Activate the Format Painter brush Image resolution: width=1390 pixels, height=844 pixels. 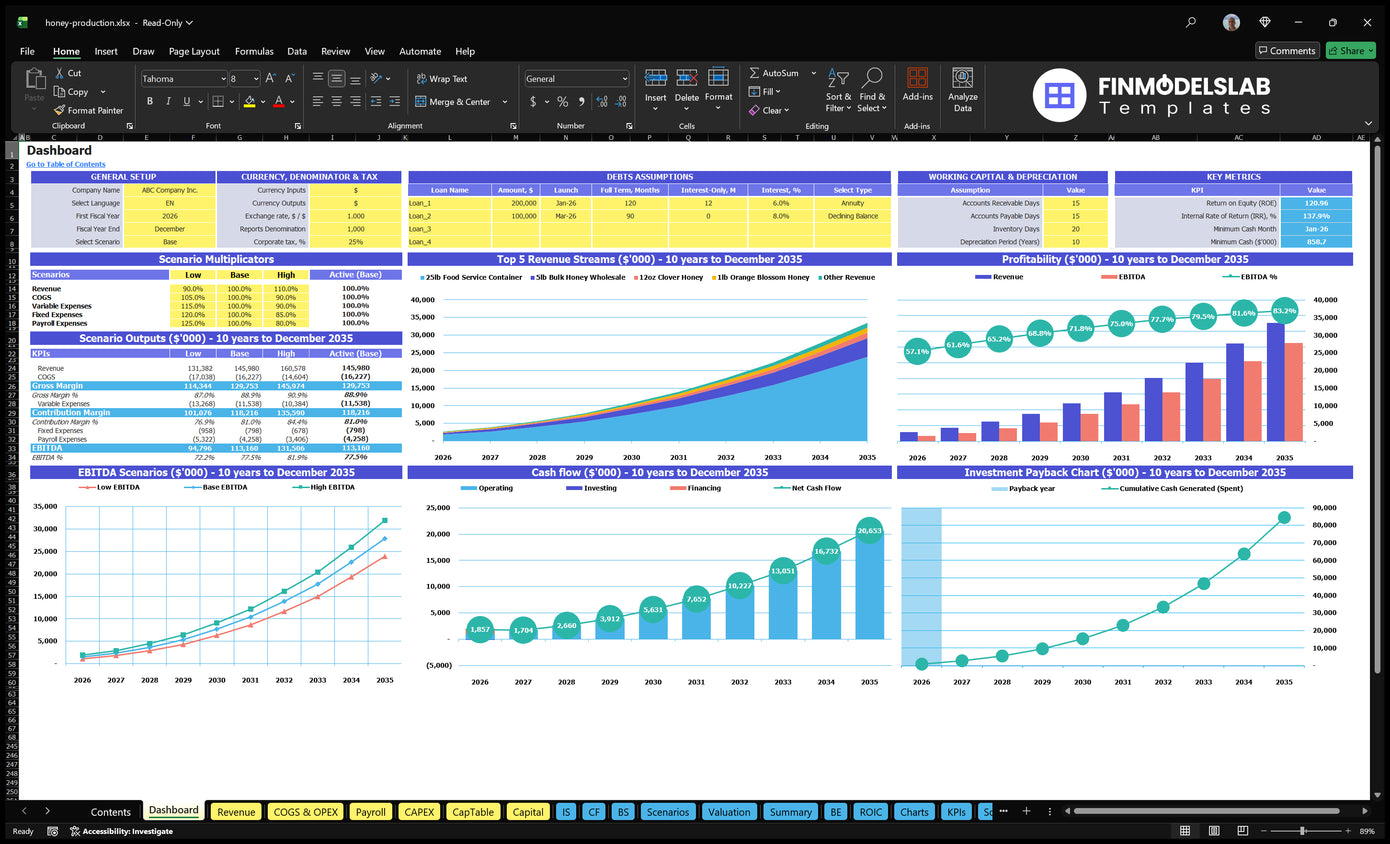point(89,110)
